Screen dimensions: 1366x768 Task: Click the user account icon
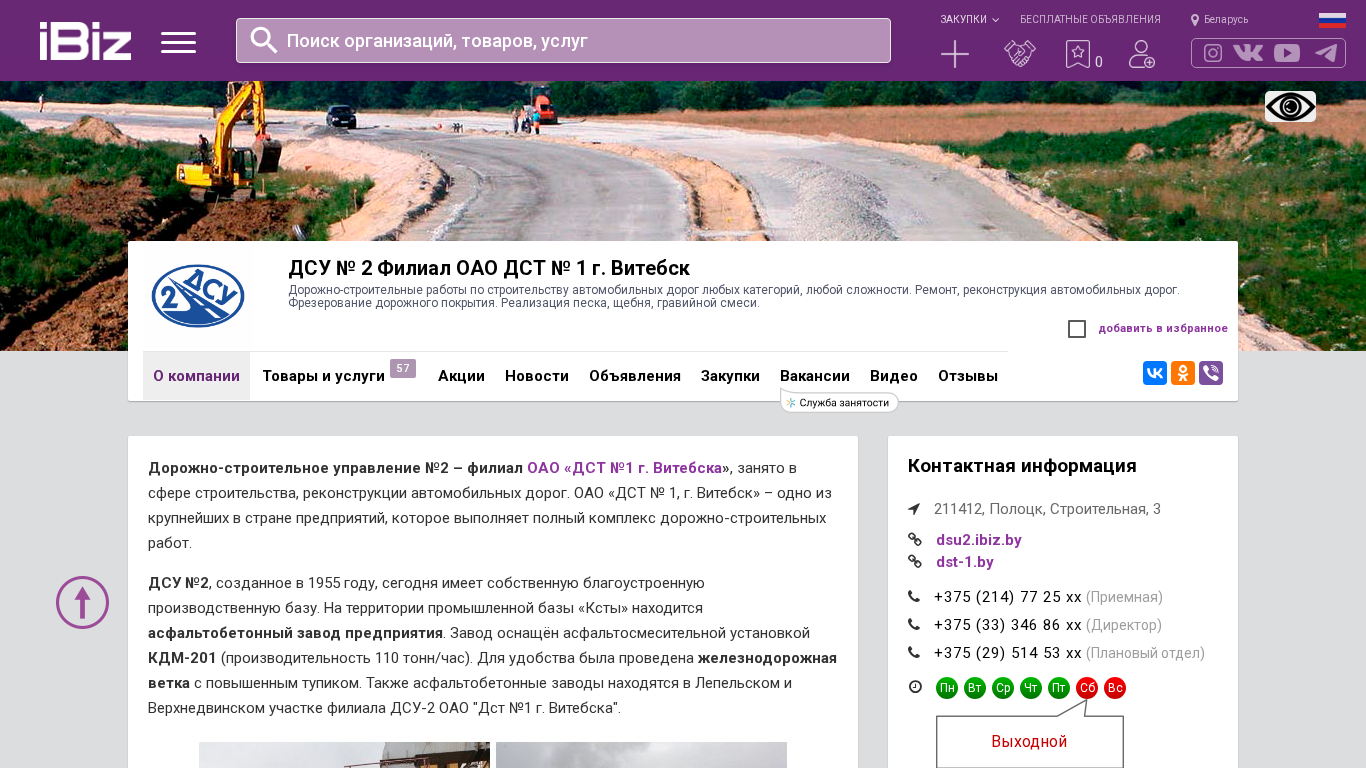point(1141,54)
